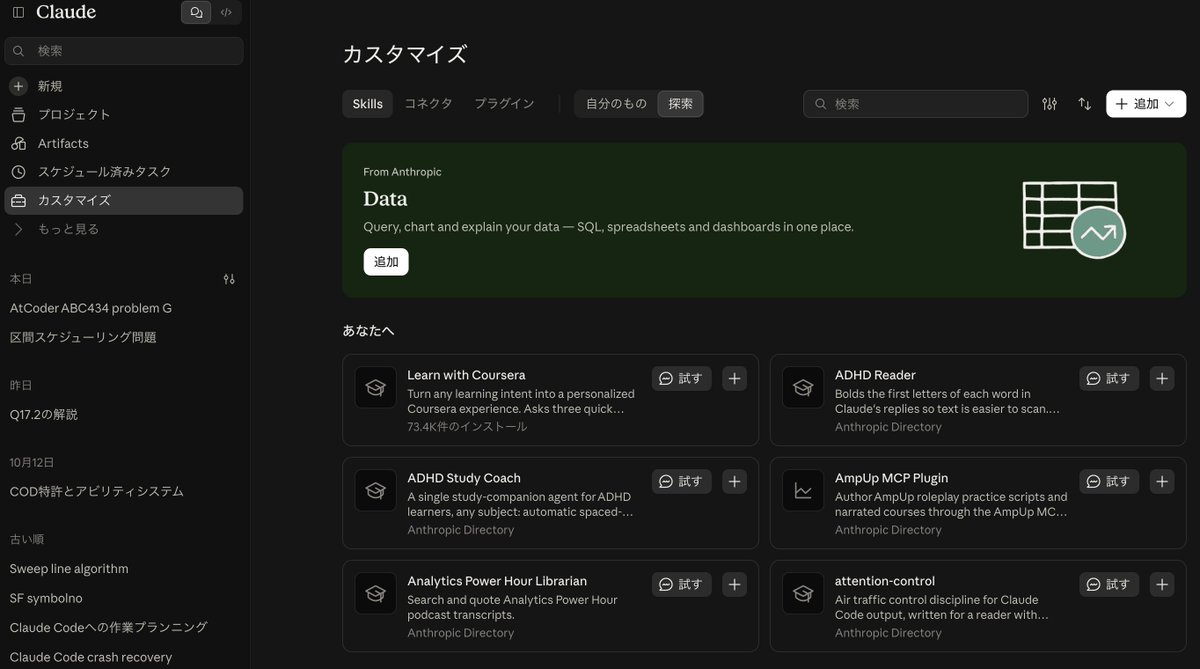The height and width of the screenshot is (669, 1200).
Task: Add Analytics Power Hour Librarian with plus
Action: pos(734,585)
